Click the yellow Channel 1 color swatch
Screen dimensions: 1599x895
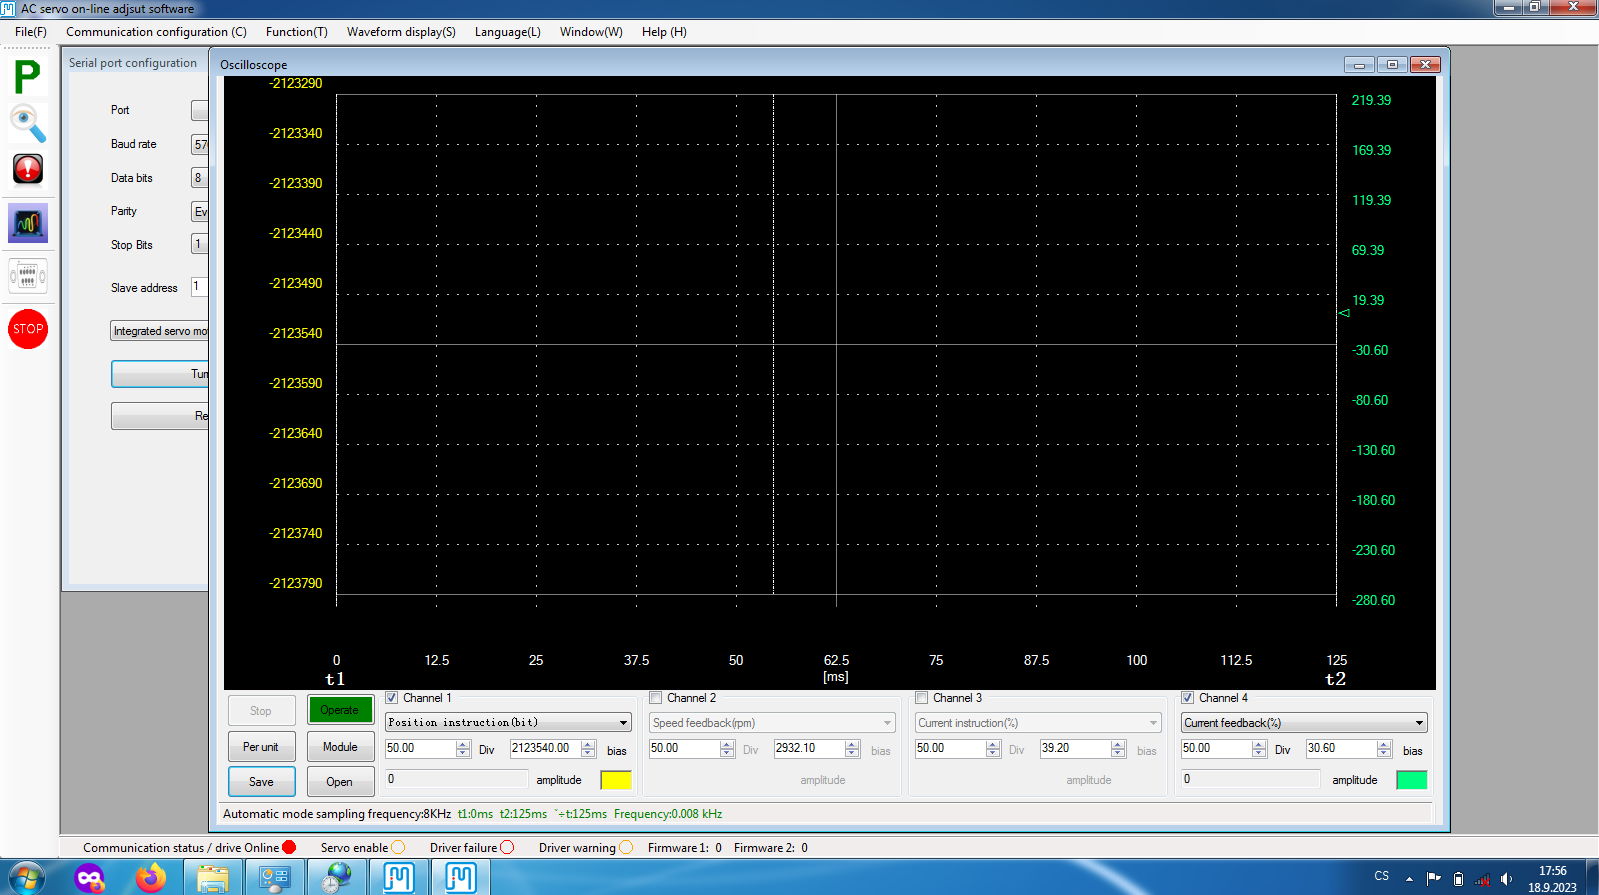[x=615, y=780]
